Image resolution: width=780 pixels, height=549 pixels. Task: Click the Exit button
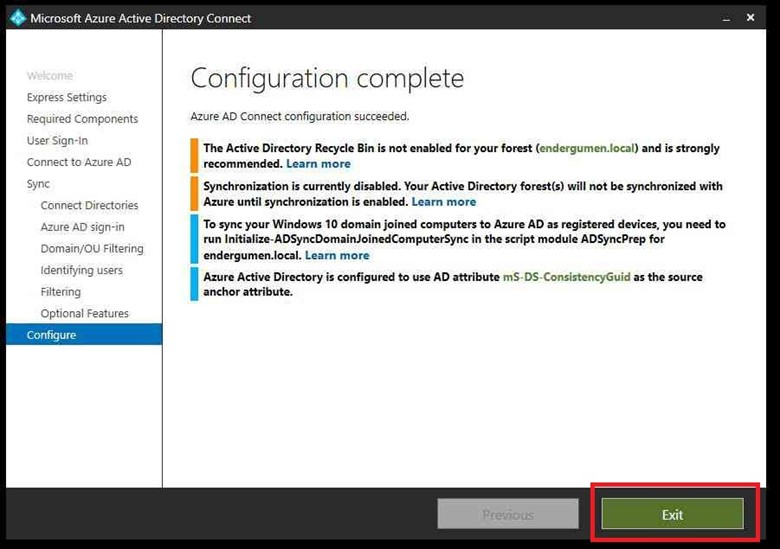tap(672, 514)
